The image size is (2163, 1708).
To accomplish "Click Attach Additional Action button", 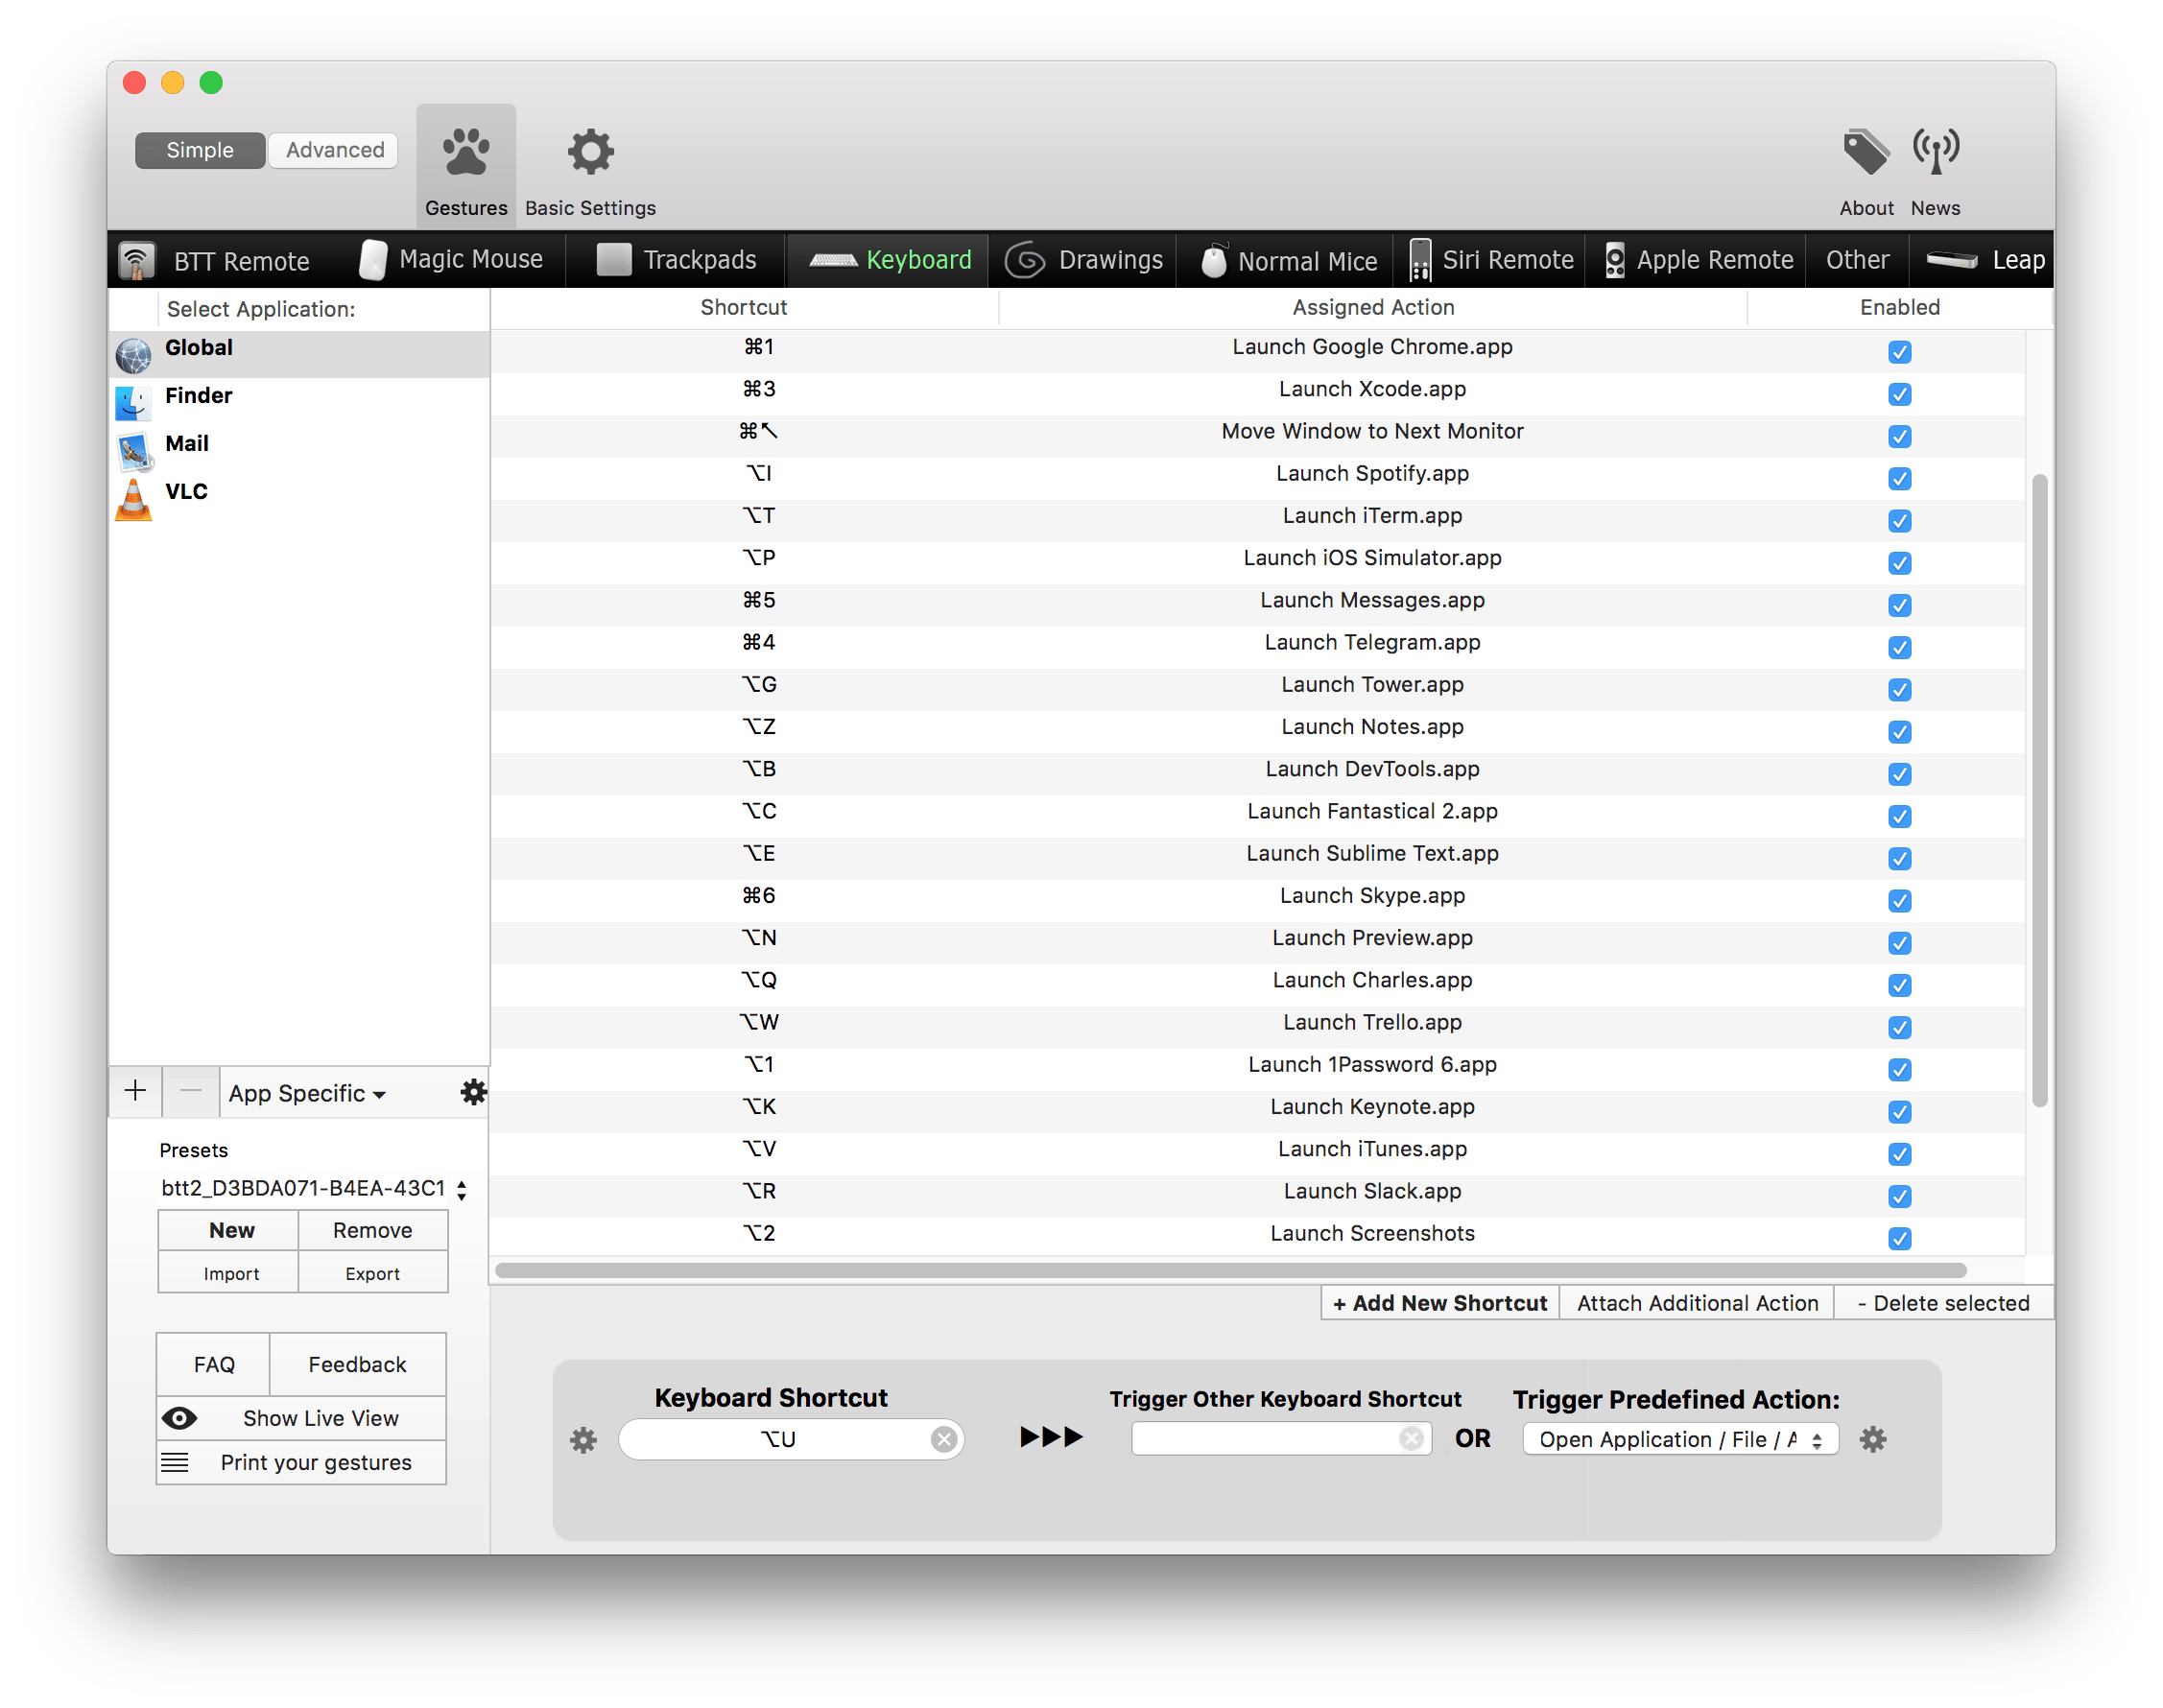I will pos(1697,1303).
